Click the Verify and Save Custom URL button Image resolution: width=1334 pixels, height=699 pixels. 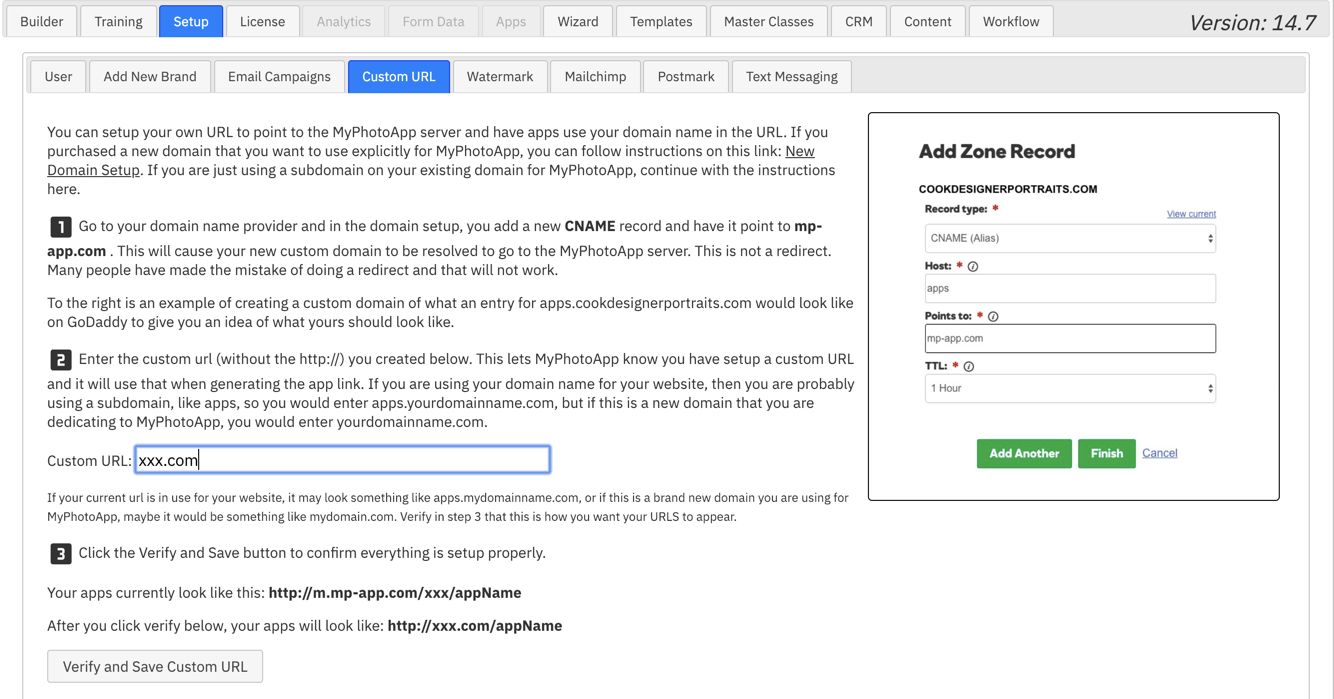(x=155, y=666)
